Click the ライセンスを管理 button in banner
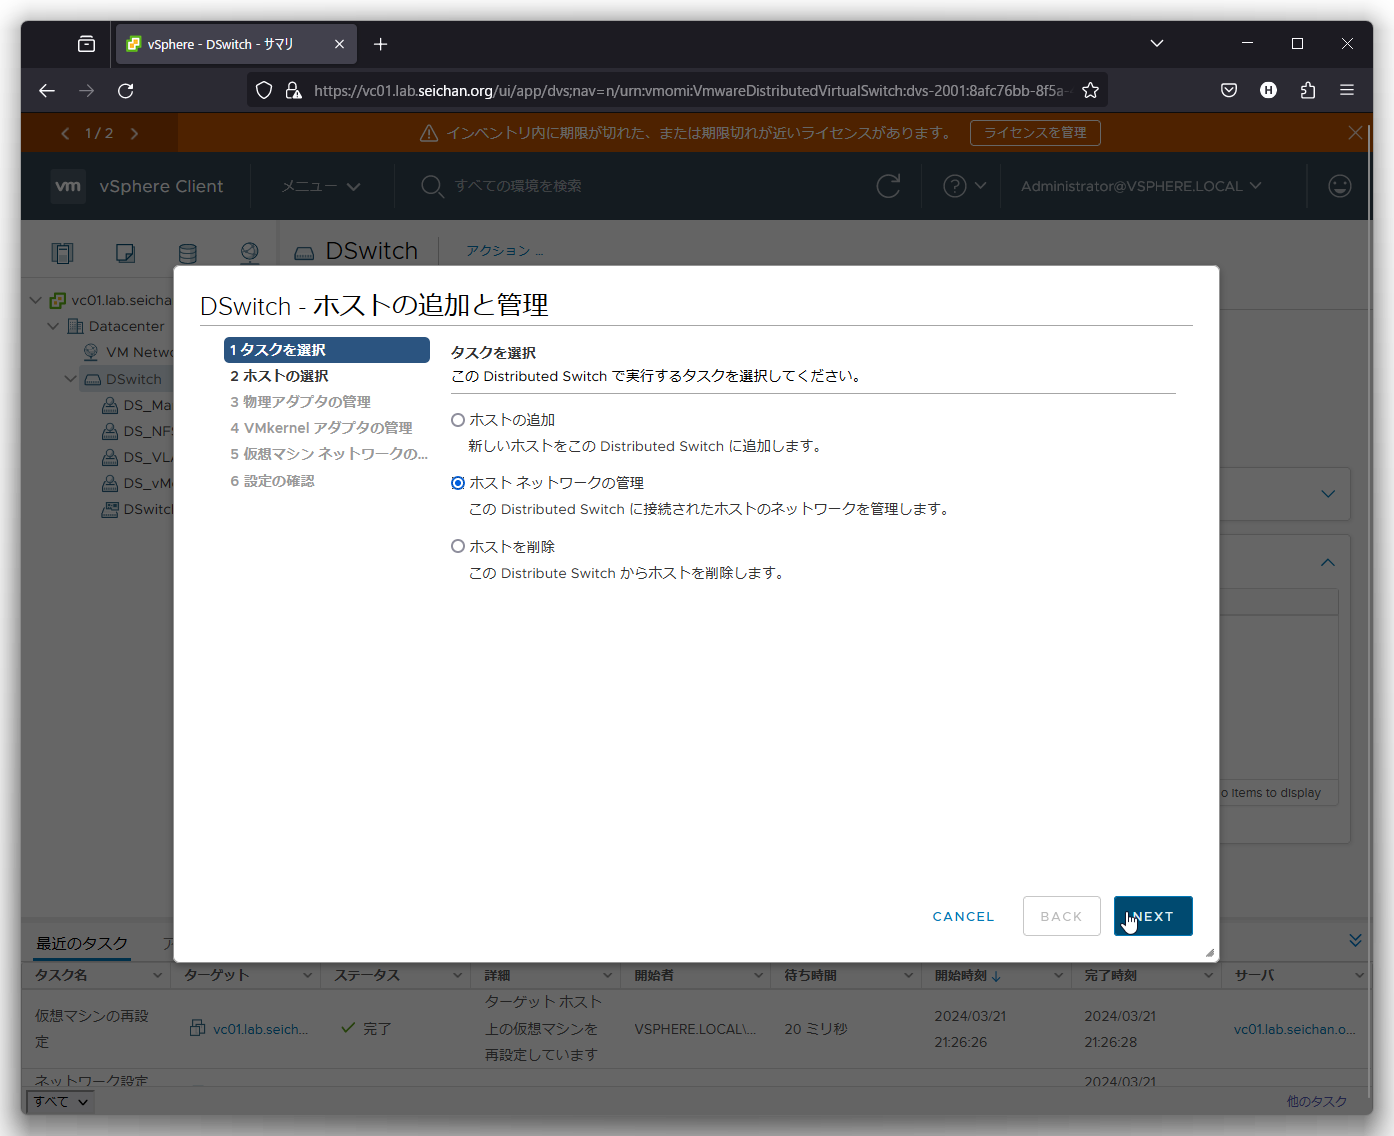This screenshot has width=1394, height=1136. coord(1035,133)
